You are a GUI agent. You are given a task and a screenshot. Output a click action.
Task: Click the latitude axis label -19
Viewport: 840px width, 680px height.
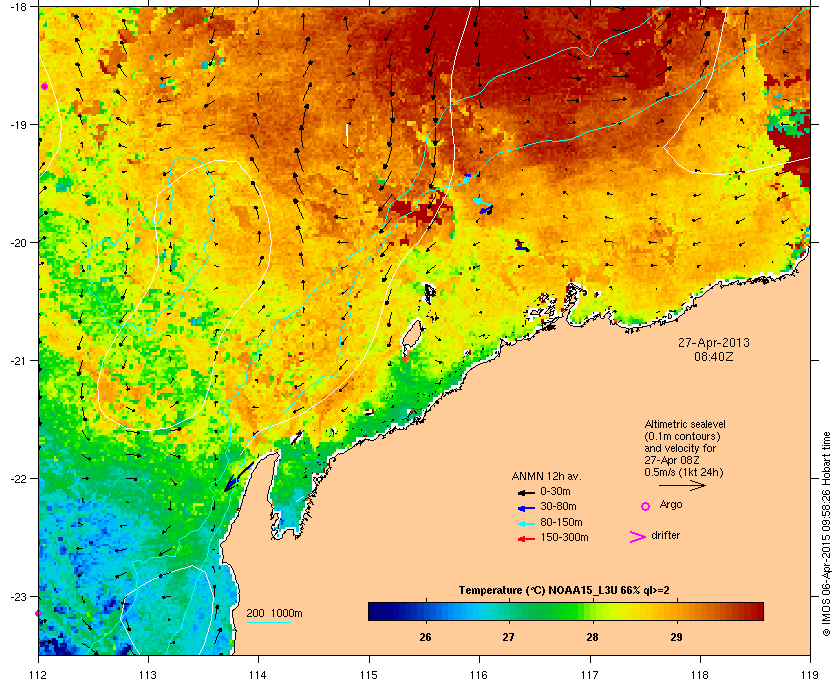coord(17,125)
